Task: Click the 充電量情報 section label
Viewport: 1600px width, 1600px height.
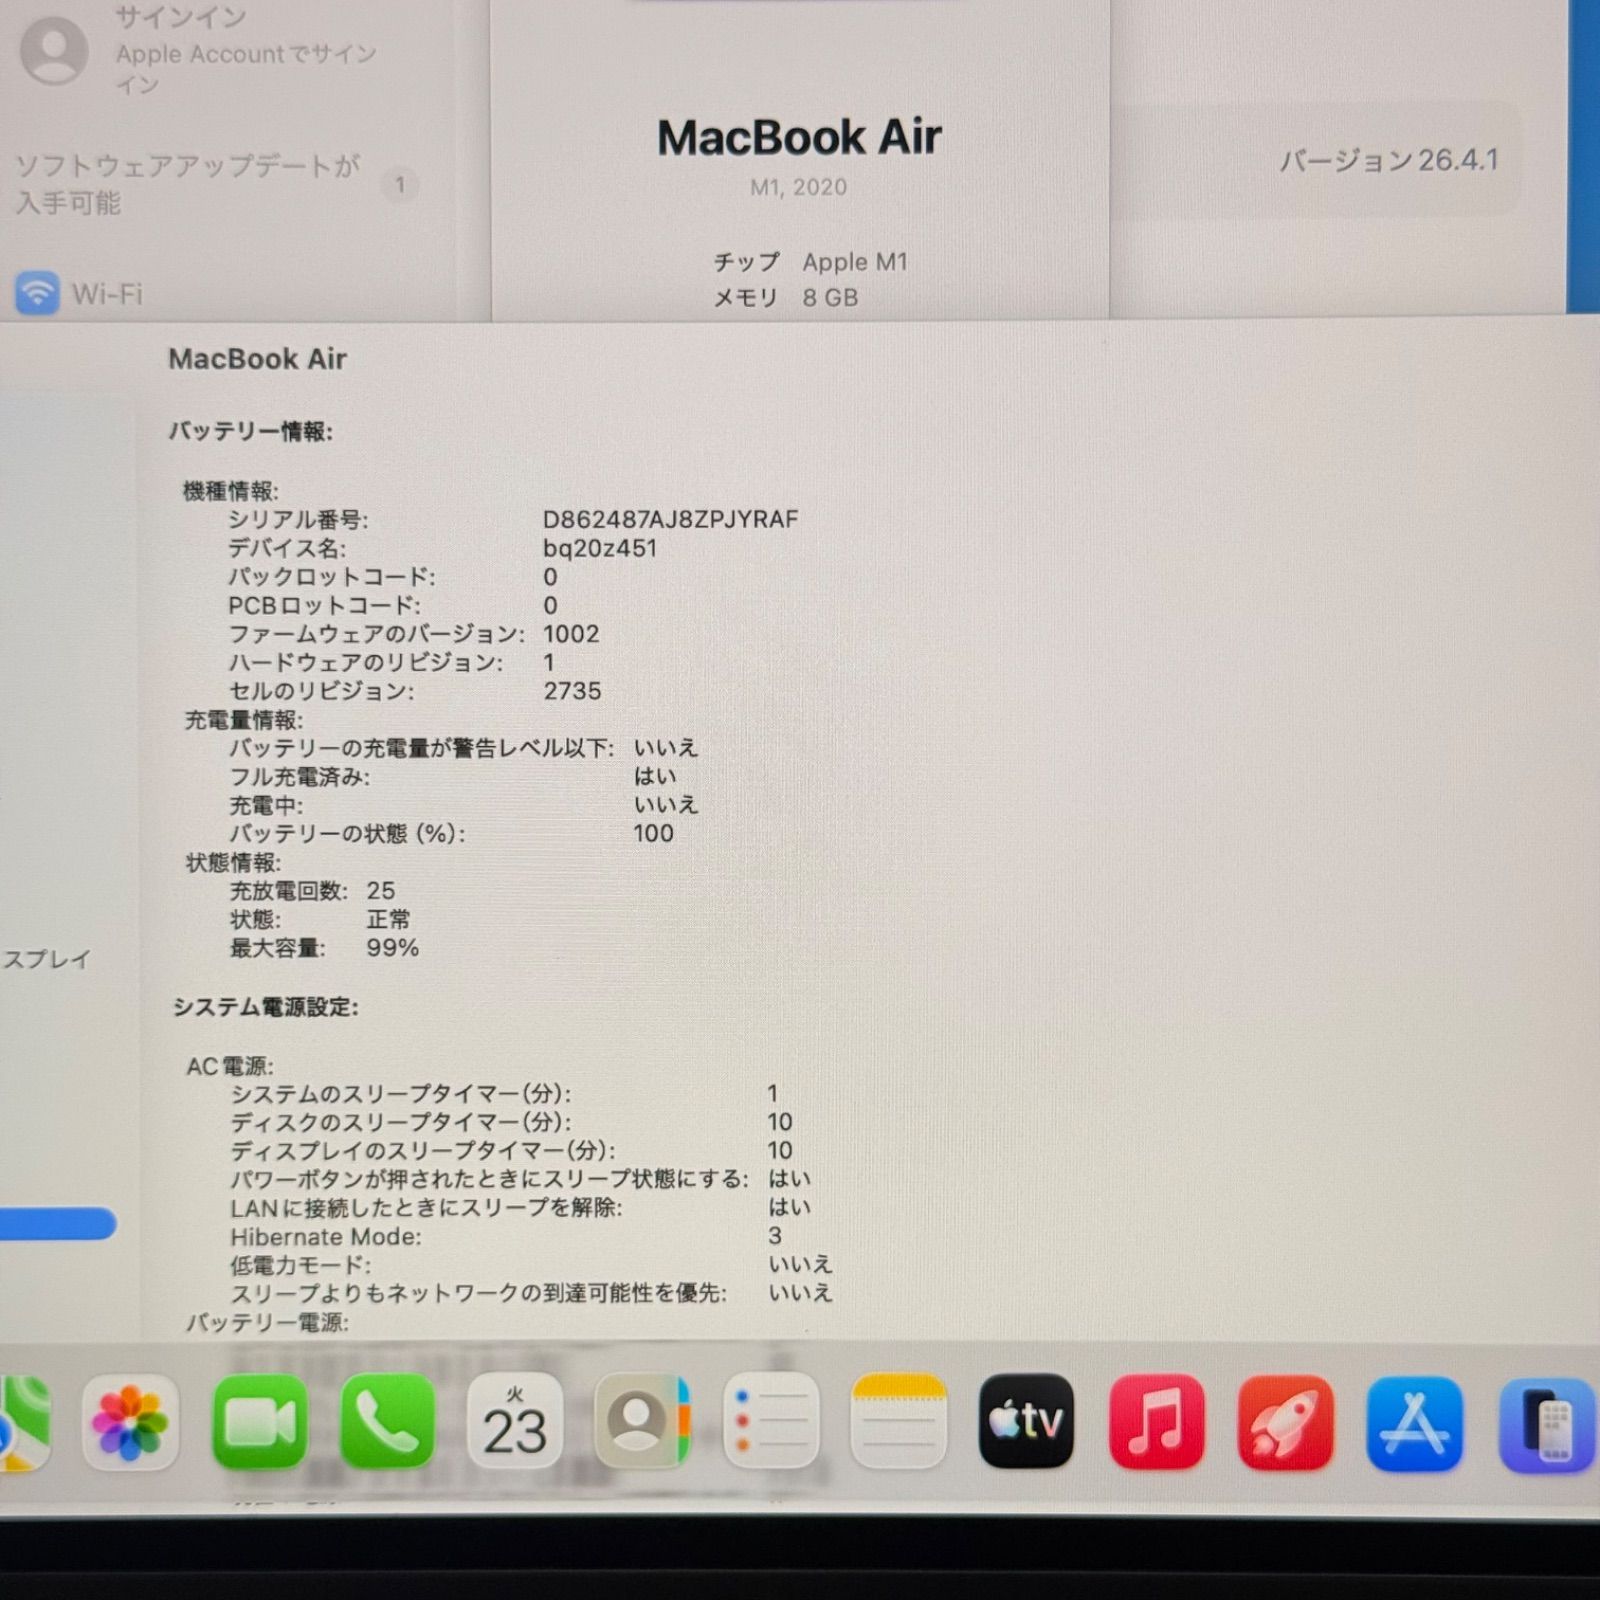Action: point(243,720)
